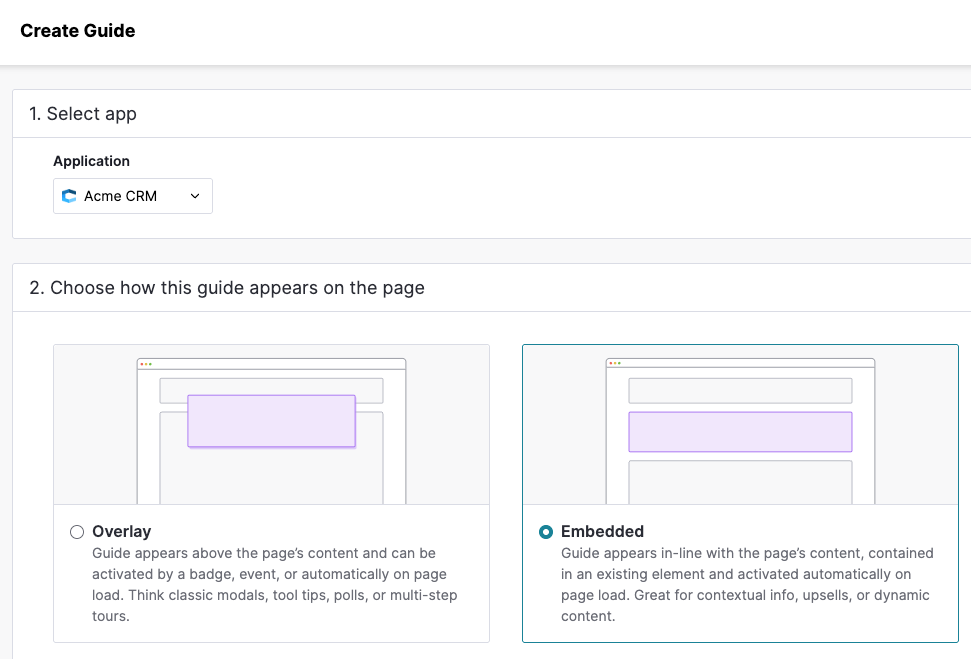The image size is (971, 659).
Task: Click the purple overlay box in Overlay preview
Action: (x=271, y=421)
